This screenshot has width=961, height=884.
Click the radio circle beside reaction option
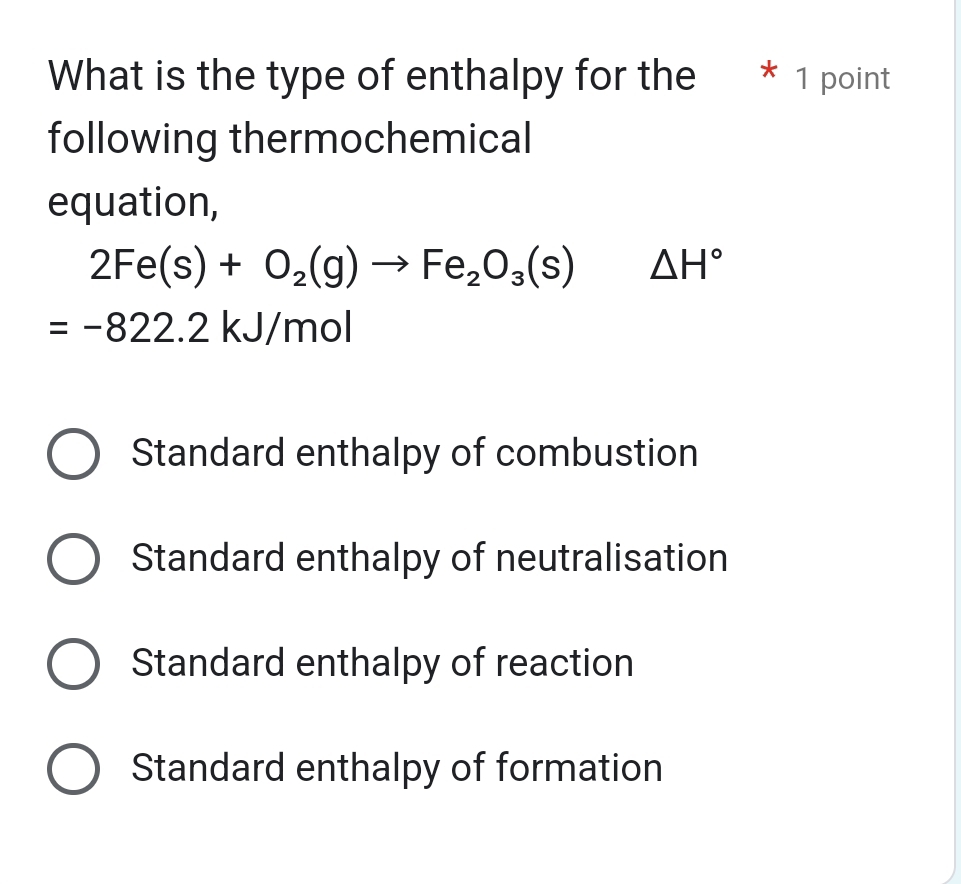(73, 663)
